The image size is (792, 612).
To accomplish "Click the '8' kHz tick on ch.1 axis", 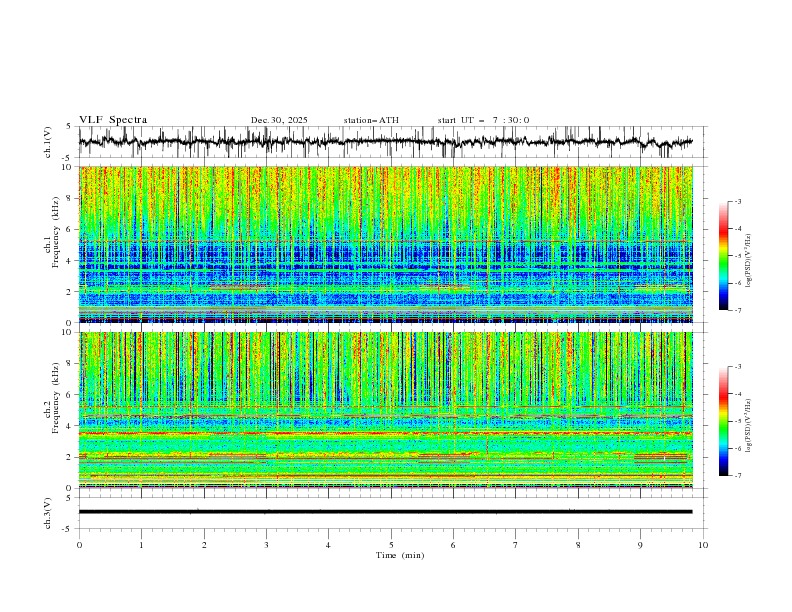I will 70,198.
